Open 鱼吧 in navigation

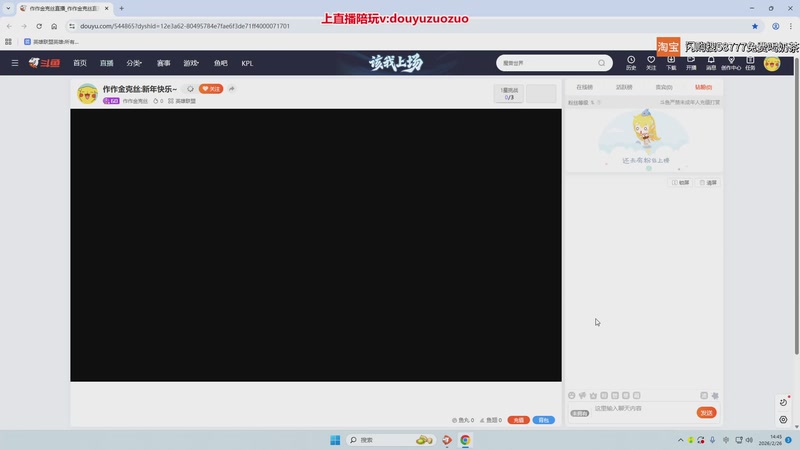pyautogui.click(x=220, y=63)
